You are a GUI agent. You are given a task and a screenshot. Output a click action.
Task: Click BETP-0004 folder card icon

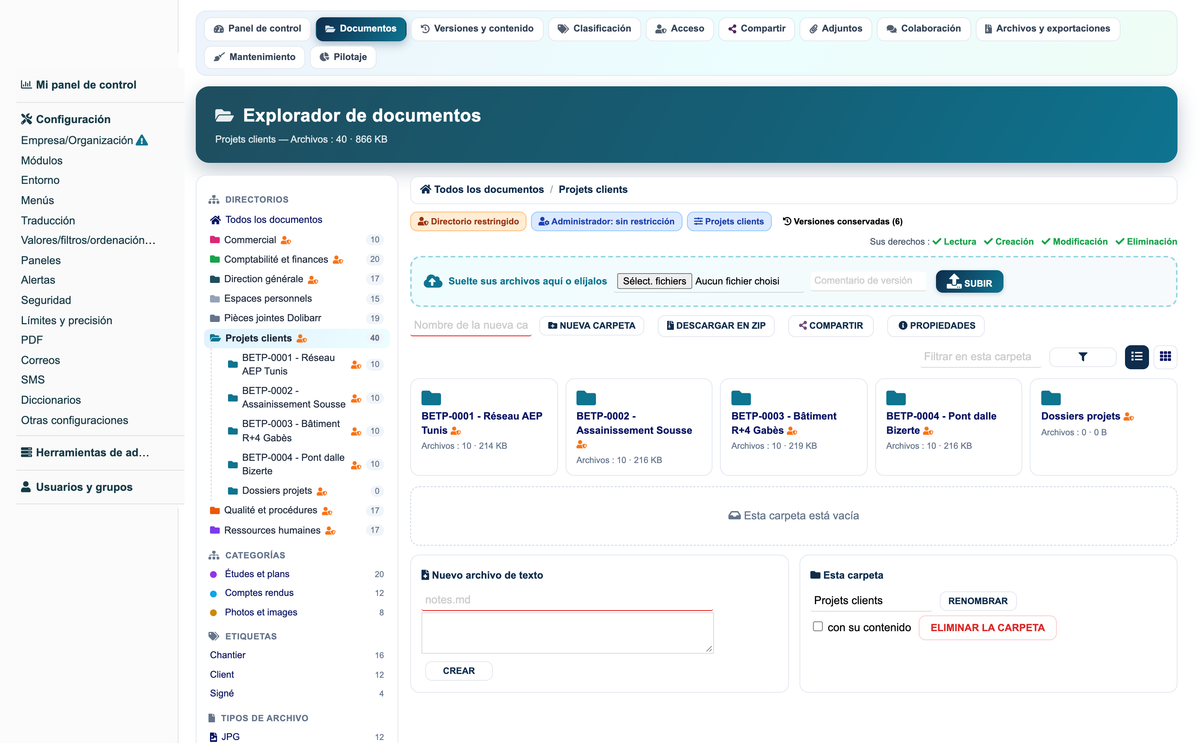coord(896,398)
